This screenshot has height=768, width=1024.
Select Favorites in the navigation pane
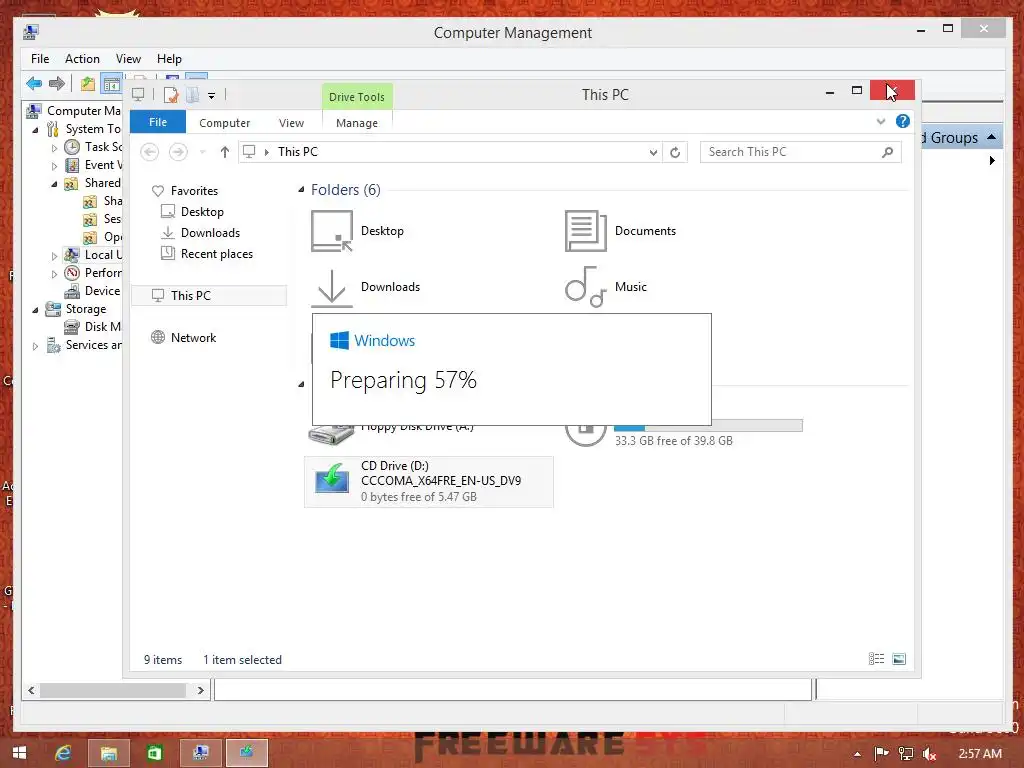tap(194, 191)
